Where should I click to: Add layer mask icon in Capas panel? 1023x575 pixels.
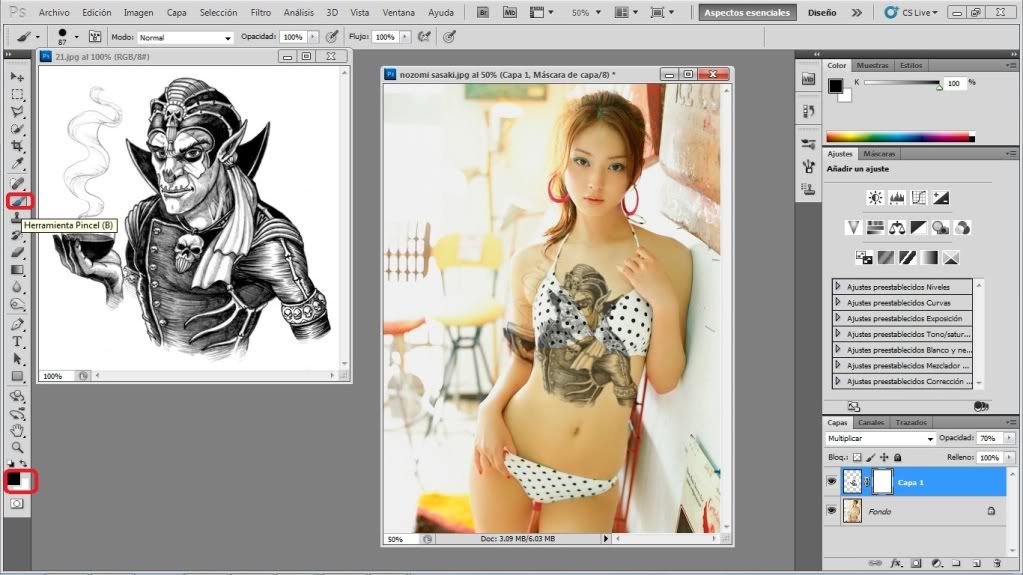[917, 563]
